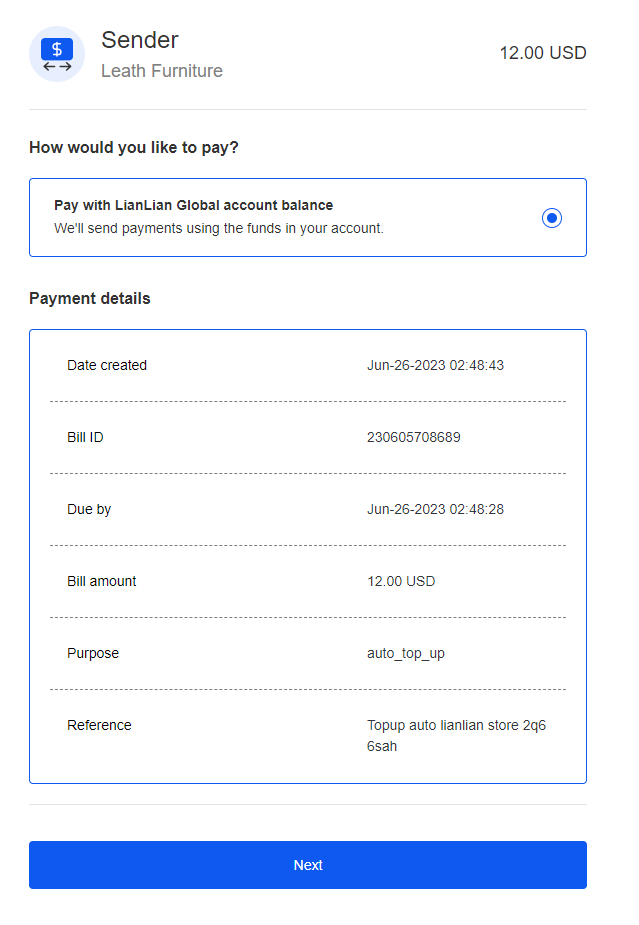This screenshot has width=639, height=925.
Task: Click the Due by value Jun-26-2023 02:48:28
Action: point(435,509)
